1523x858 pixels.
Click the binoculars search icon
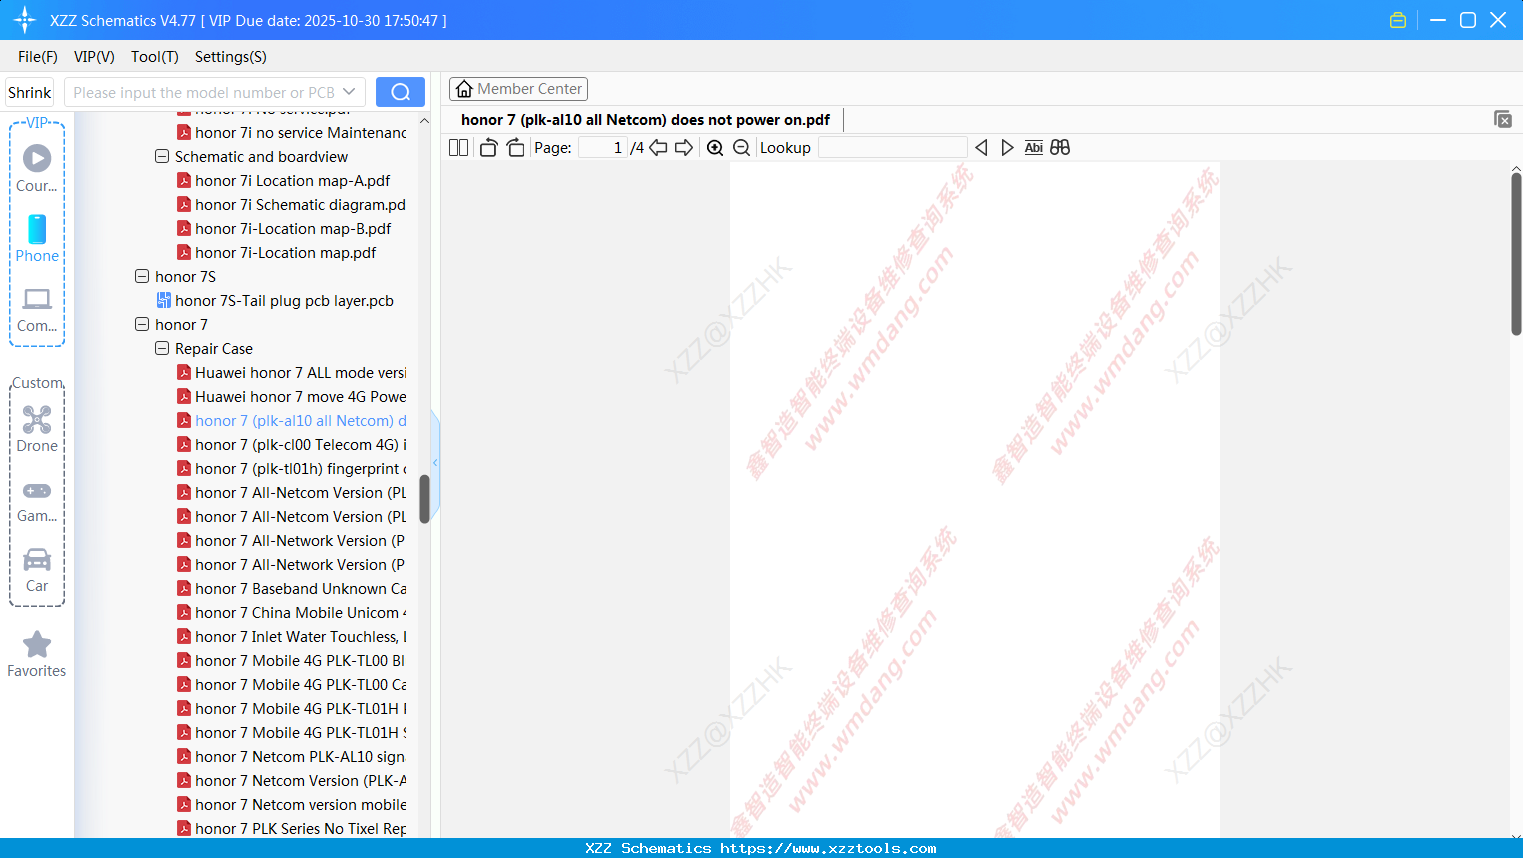click(1060, 147)
